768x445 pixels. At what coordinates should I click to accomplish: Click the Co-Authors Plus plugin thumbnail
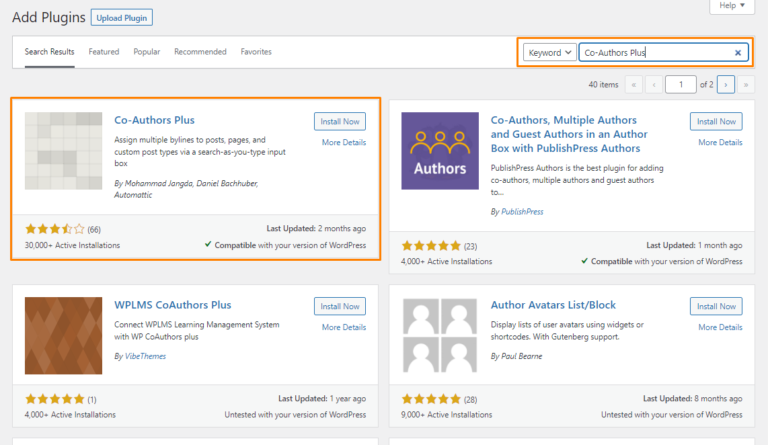[x=64, y=151]
